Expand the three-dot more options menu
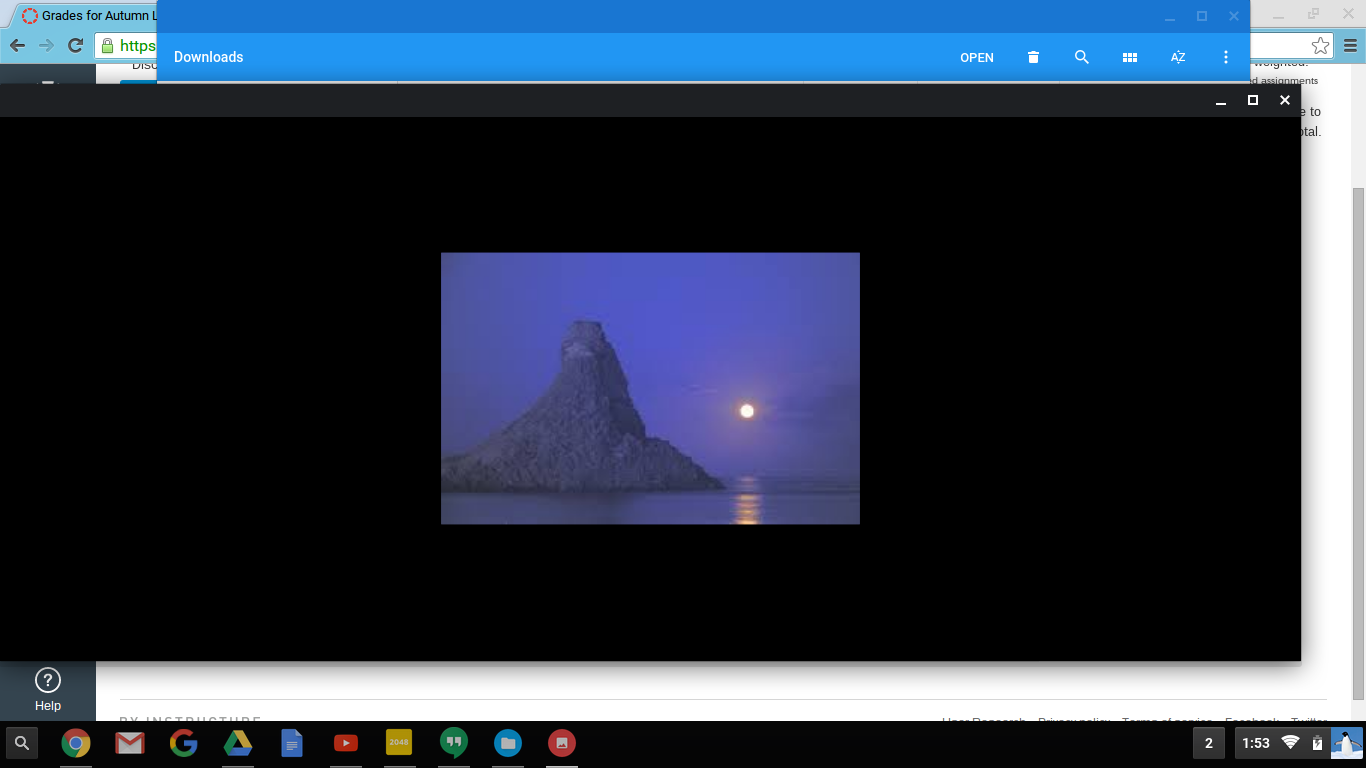The image size is (1366, 768). click(x=1225, y=57)
